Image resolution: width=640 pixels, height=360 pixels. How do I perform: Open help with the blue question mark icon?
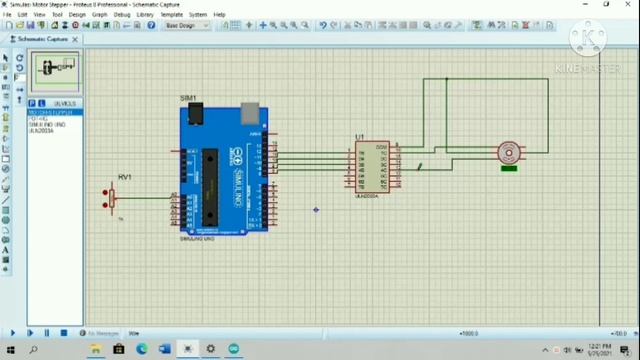point(151,25)
